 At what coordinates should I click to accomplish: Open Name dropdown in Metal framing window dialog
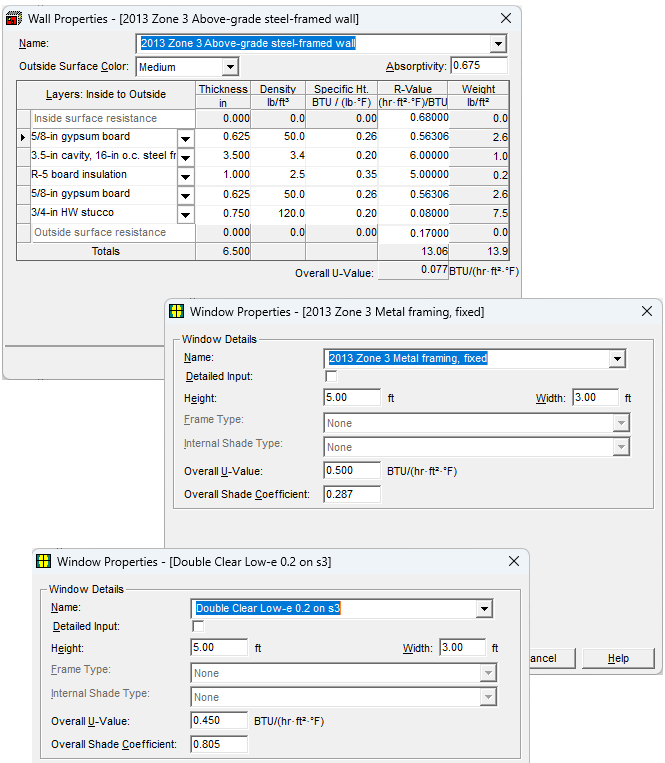click(x=617, y=359)
